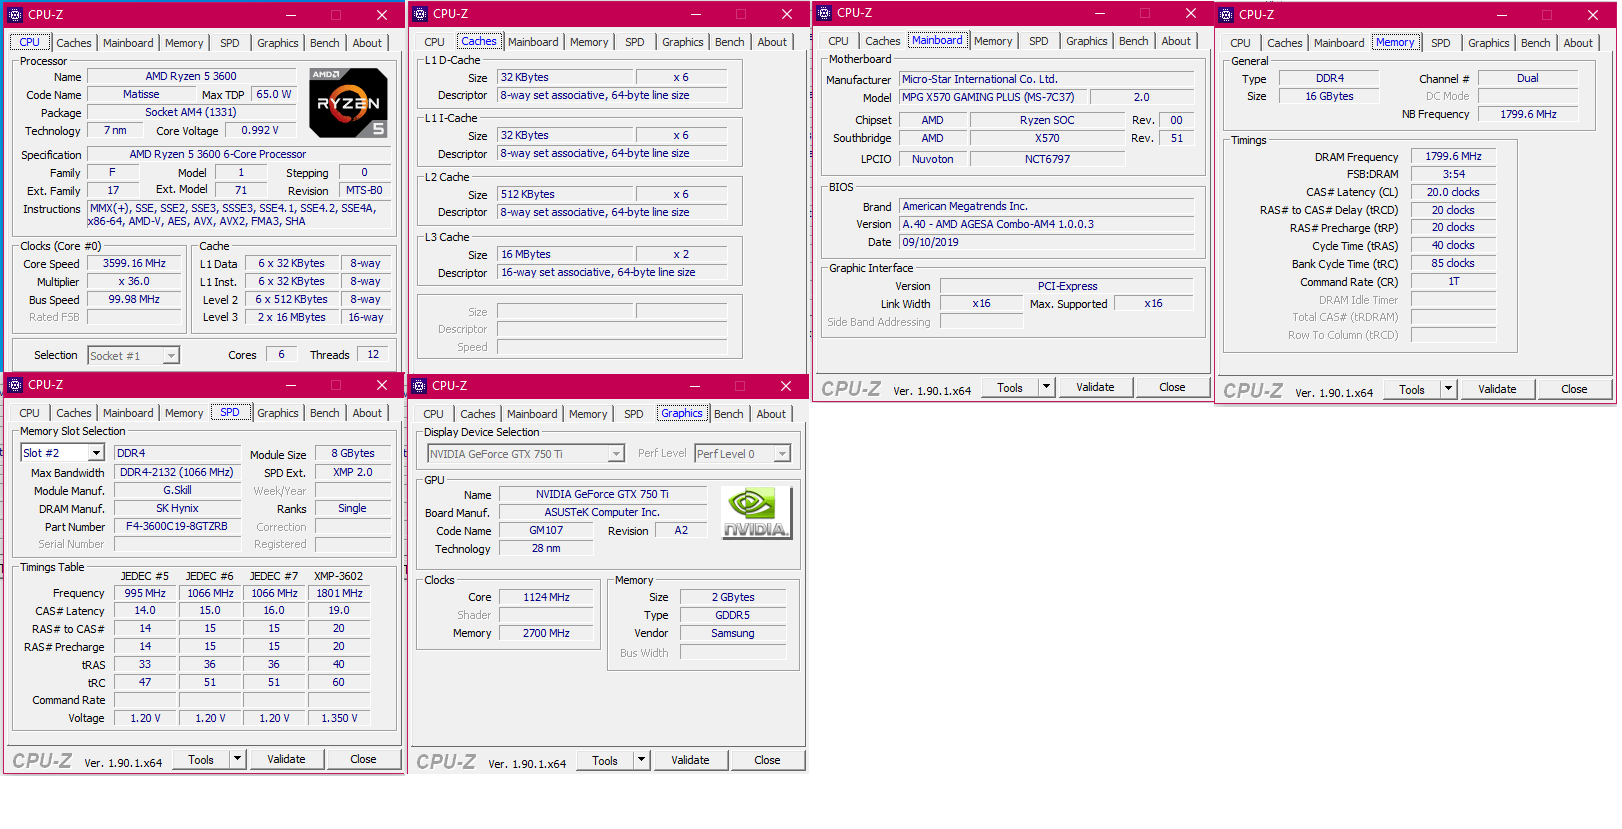This screenshot has width=1622, height=829.
Task: Expand the Tools arrow in the Graphics window
Action: coord(641,760)
